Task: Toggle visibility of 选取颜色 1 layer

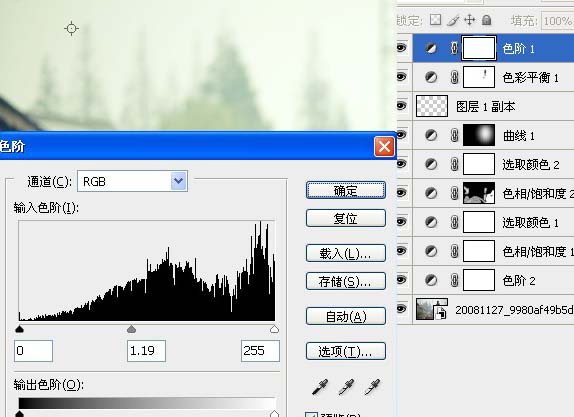Action: click(402, 221)
